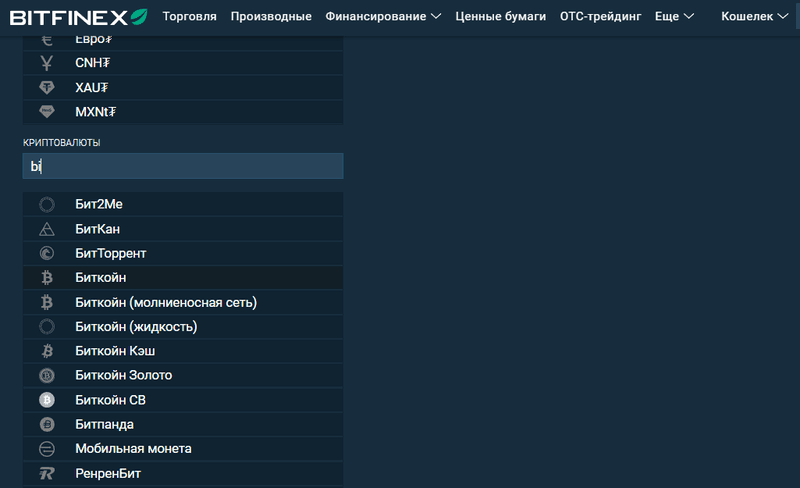Focus the cryptocurrency search field

coord(183,166)
